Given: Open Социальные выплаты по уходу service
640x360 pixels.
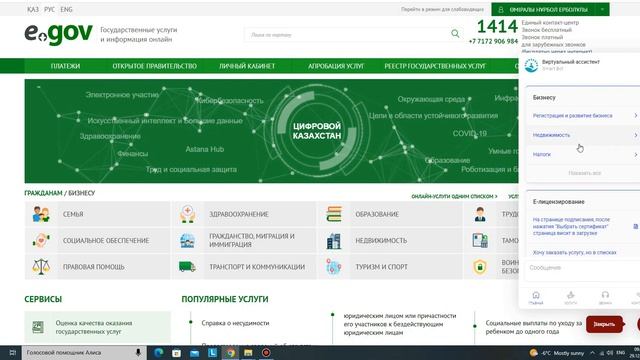Looking at the screenshot, I should [534, 327].
